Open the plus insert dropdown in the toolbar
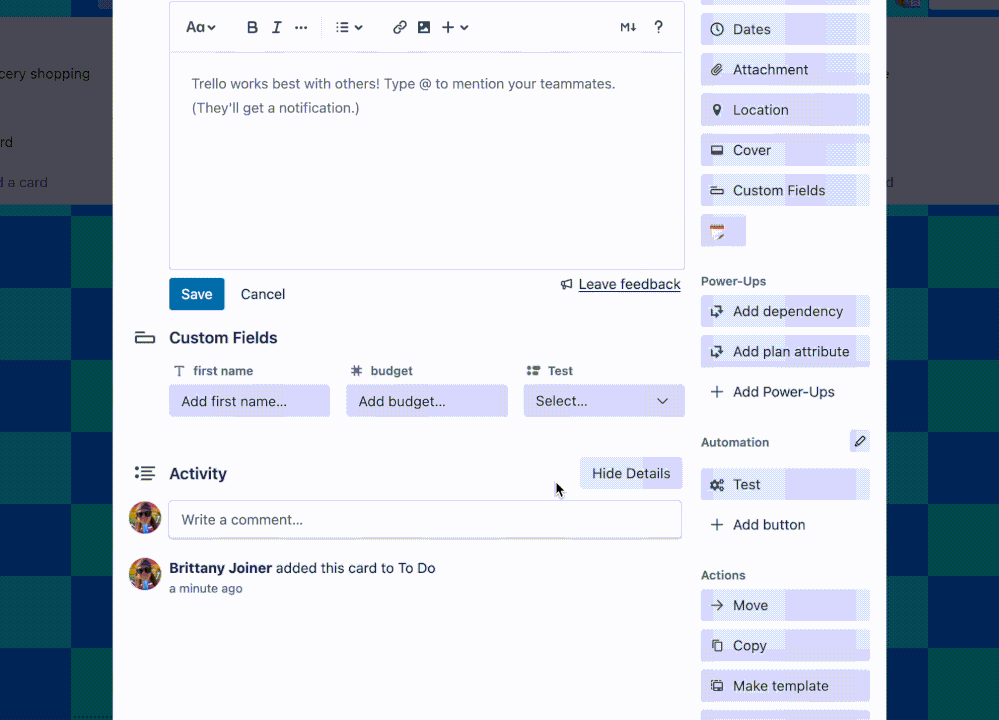999x720 pixels. pos(455,27)
